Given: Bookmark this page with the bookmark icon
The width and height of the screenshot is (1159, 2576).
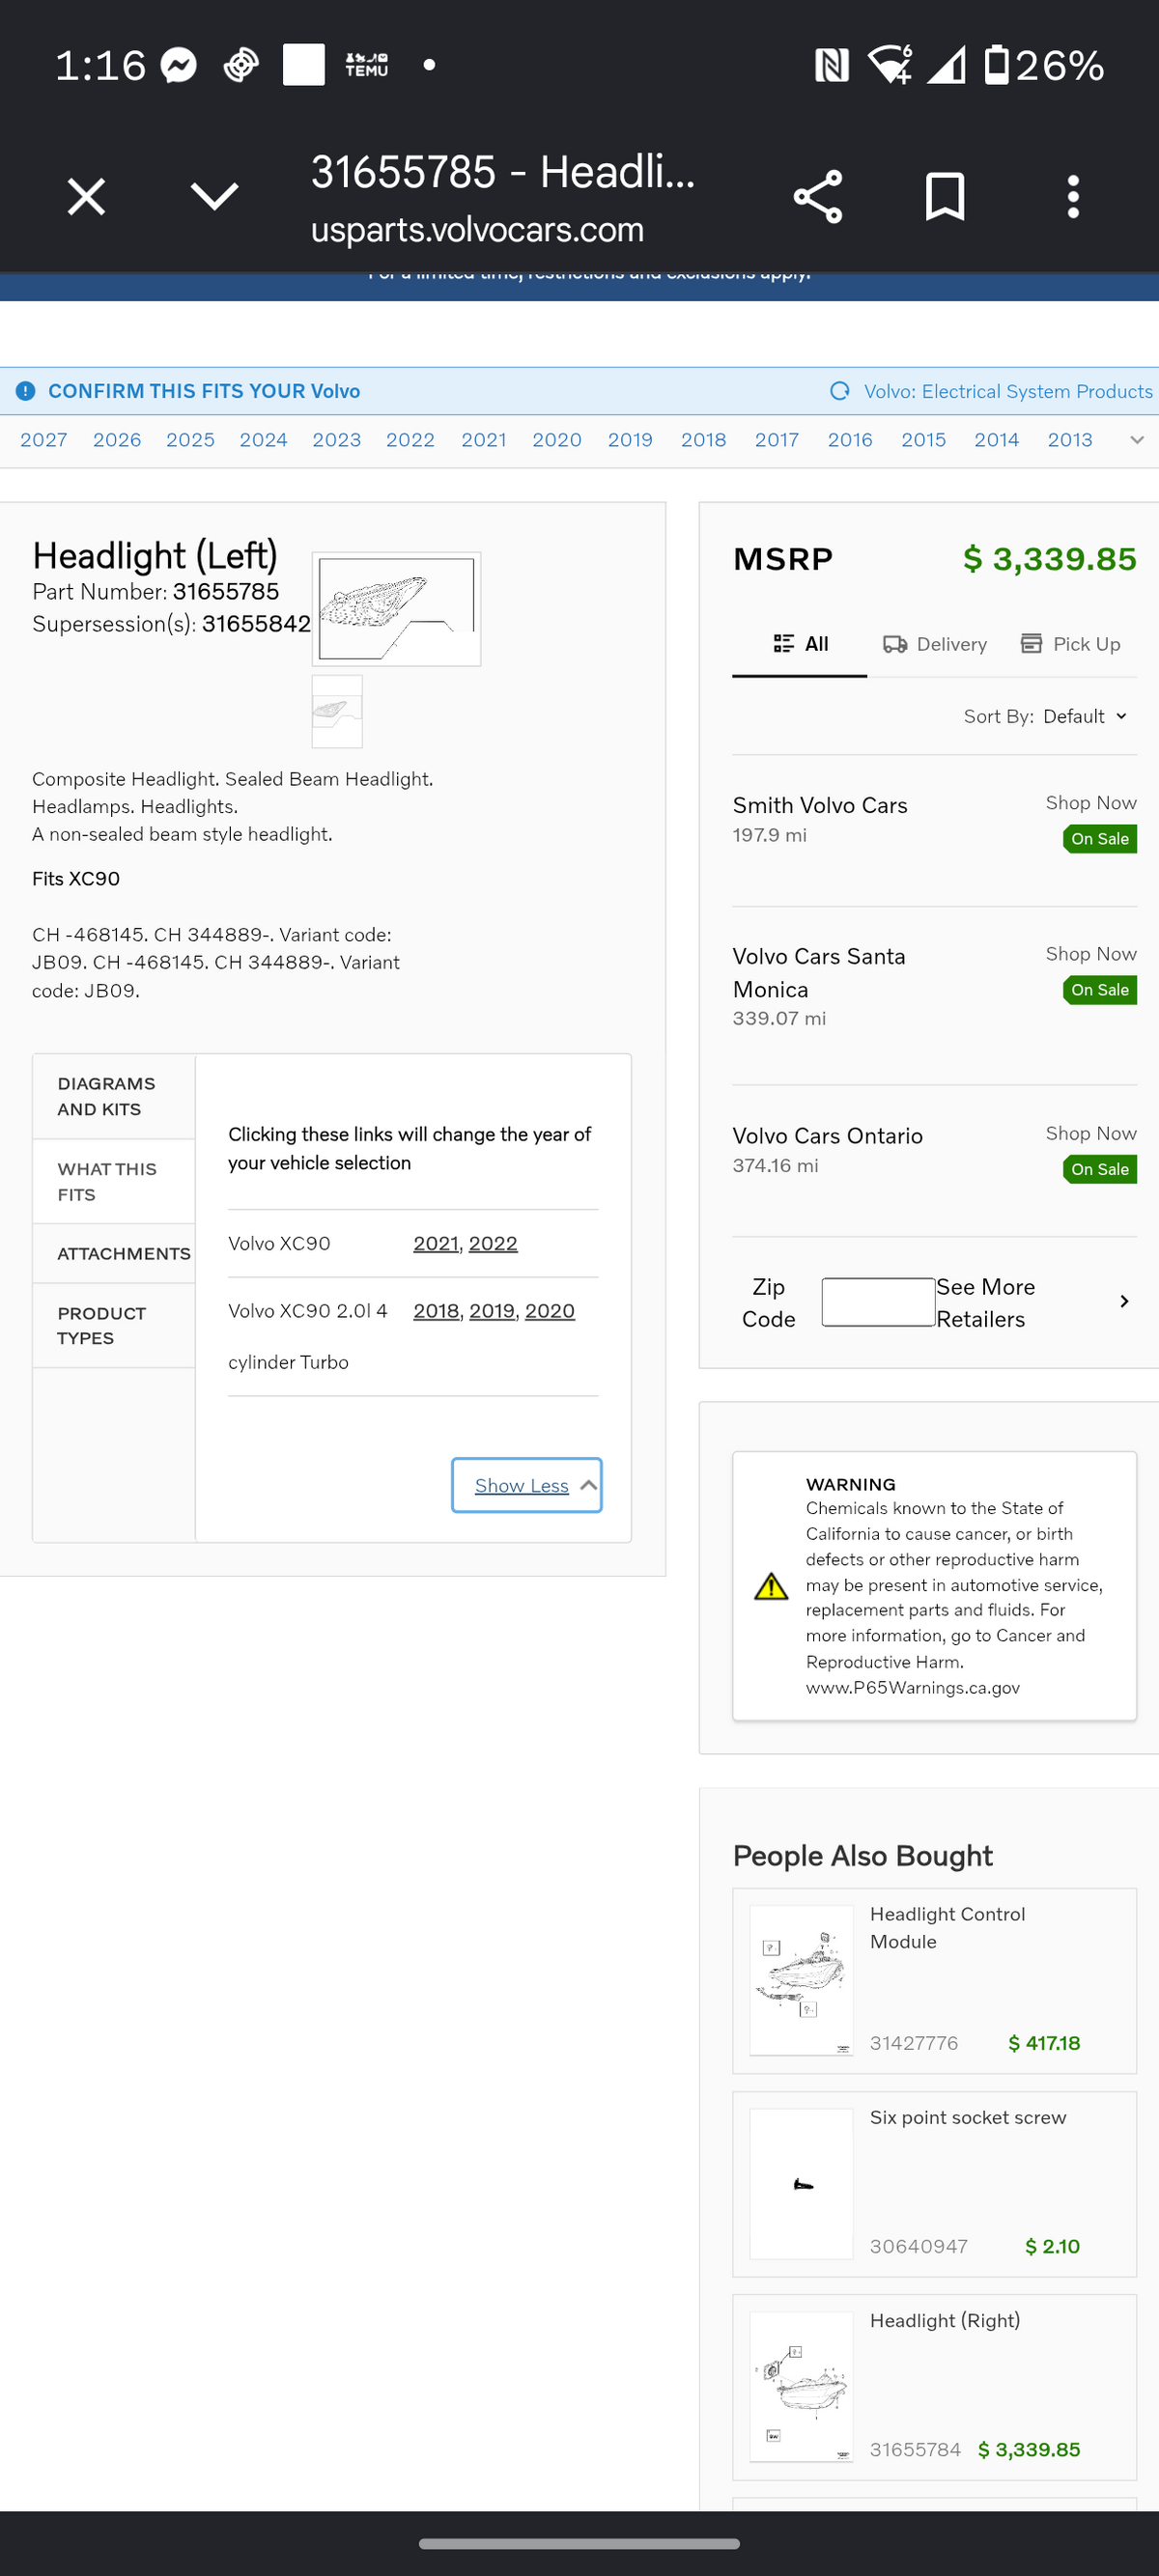Looking at the screenshot, I should click(x=944, y=196).
